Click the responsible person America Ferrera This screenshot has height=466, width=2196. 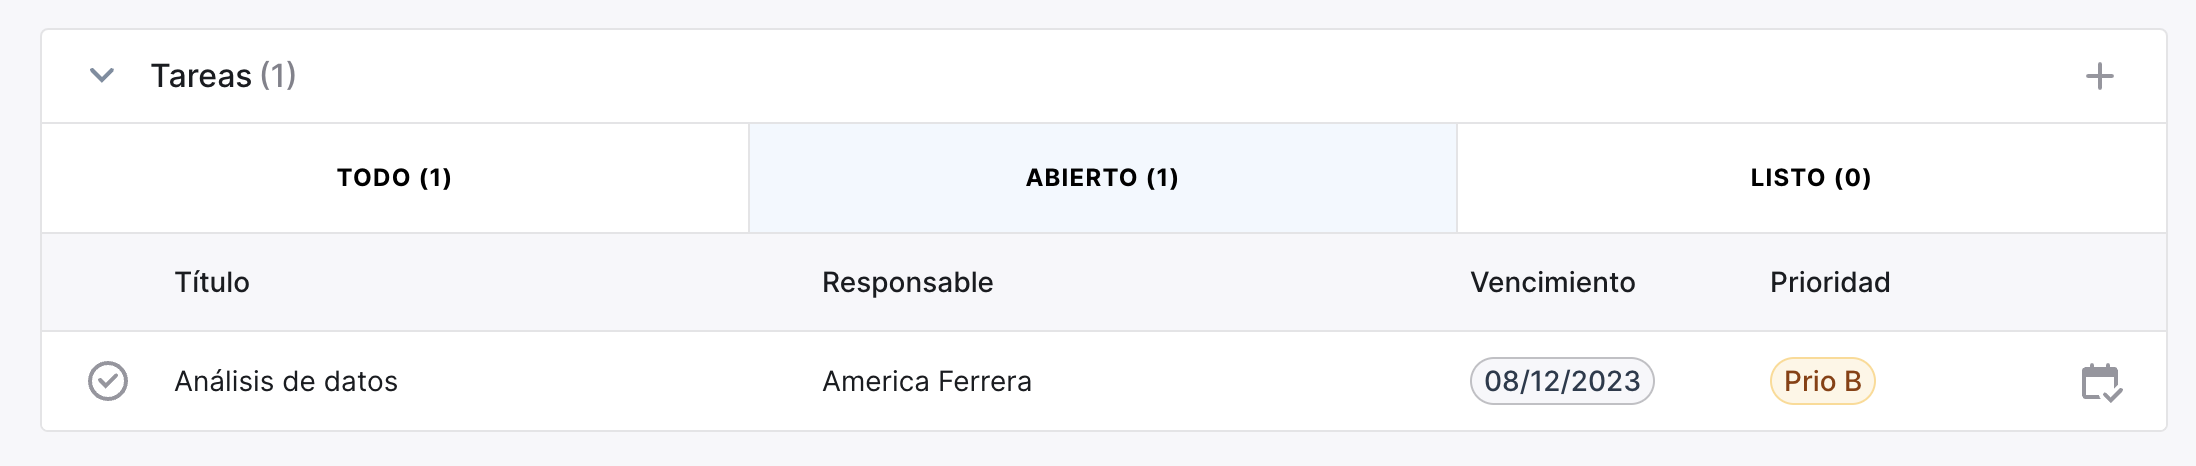pos(927,381)
